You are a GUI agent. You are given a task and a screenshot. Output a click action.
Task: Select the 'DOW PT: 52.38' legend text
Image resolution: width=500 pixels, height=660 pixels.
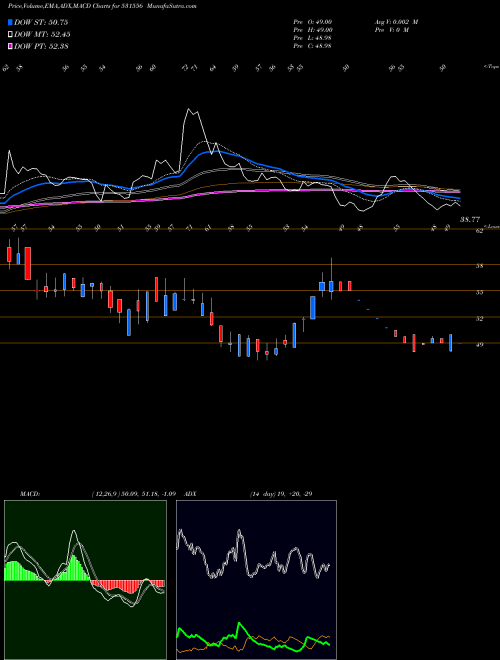41,46
